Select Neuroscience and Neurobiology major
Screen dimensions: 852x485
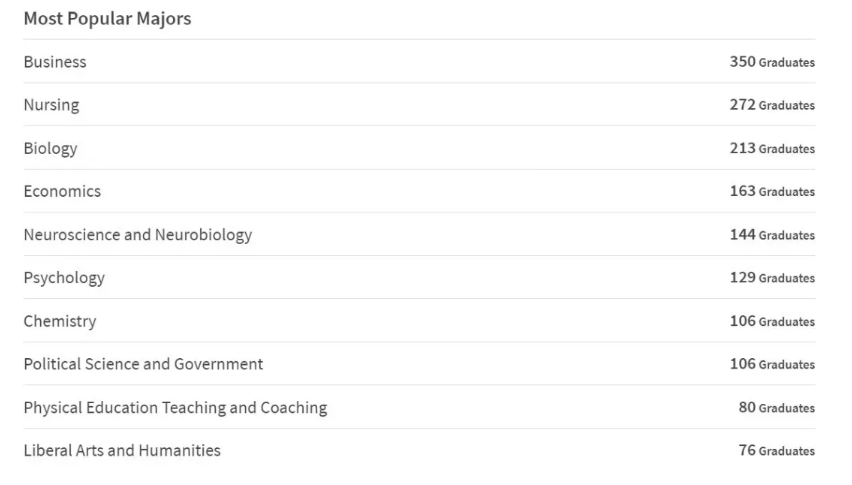pyautogui.click(x=138, y=235)
